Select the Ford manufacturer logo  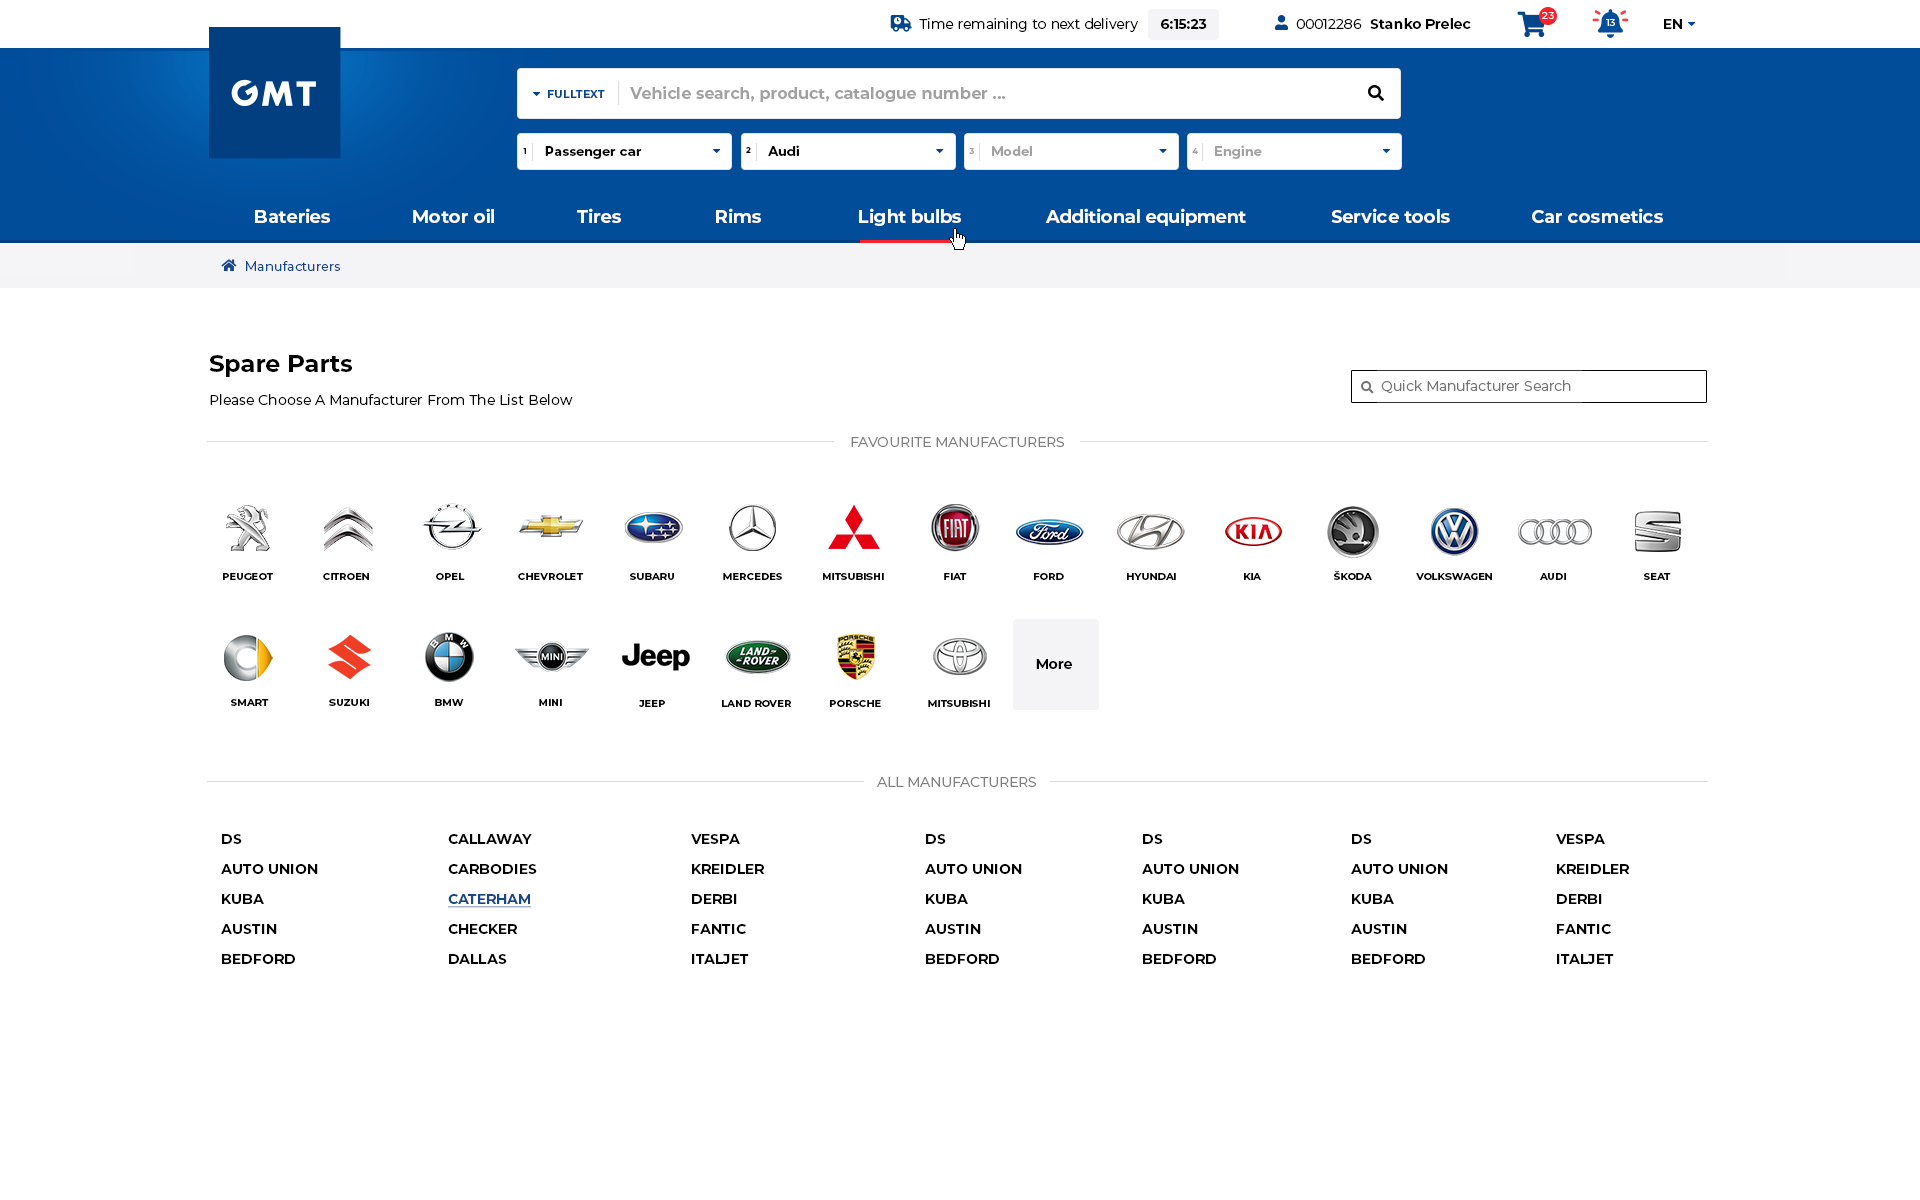(x=1049, y=532)
